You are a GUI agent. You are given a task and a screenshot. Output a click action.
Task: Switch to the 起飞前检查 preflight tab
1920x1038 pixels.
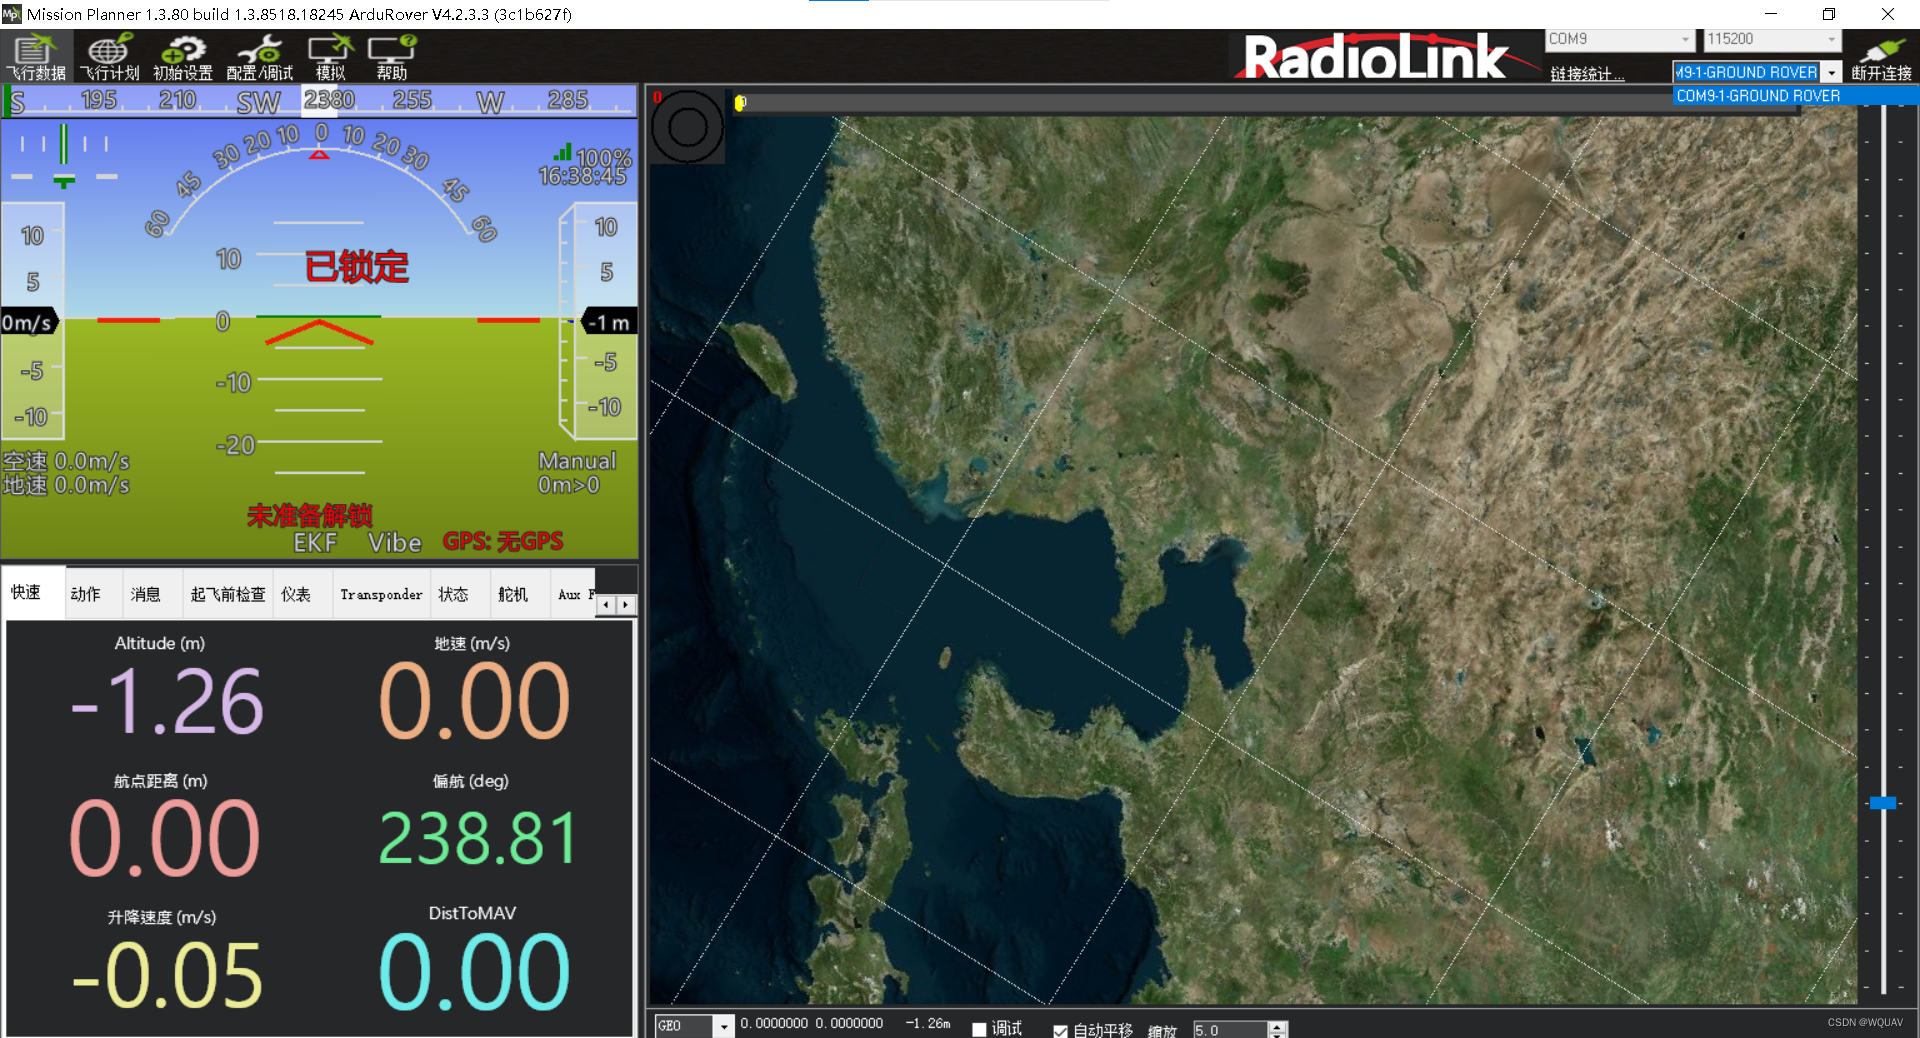[228, 594]
